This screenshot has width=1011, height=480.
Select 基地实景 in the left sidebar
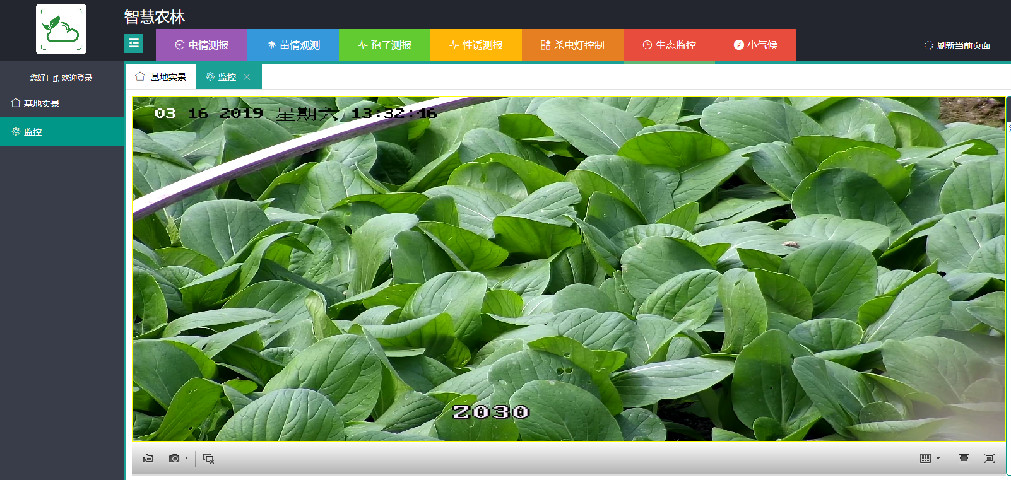[62, 103]
